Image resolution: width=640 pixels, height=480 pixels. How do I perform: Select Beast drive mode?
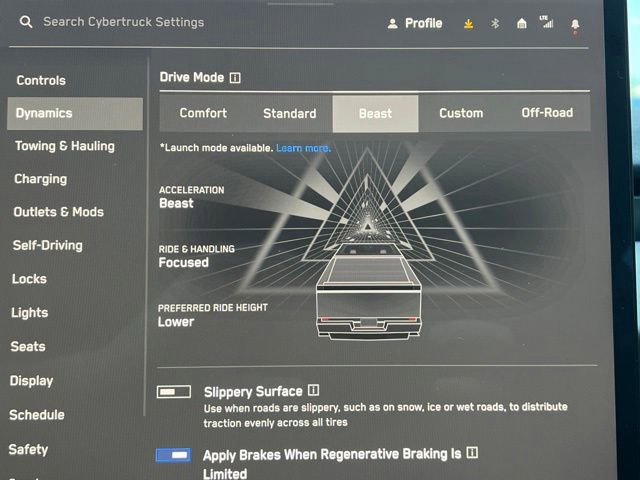[376, 113]
